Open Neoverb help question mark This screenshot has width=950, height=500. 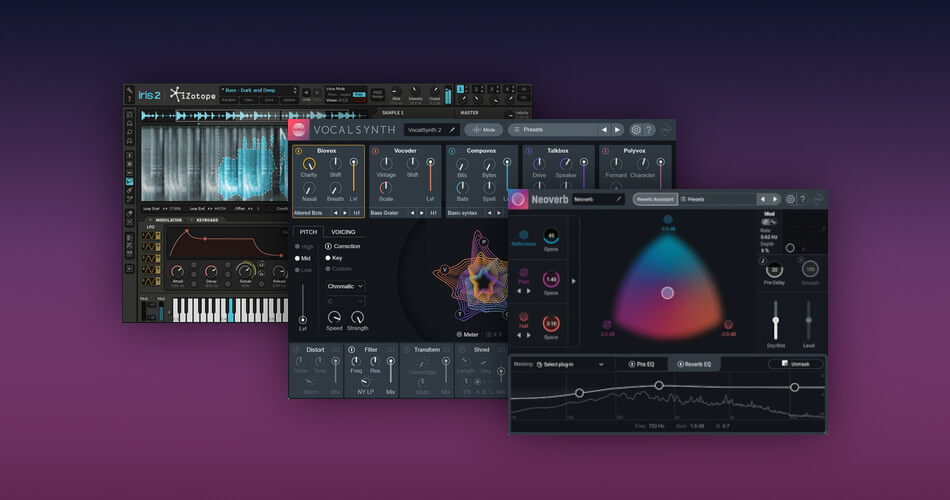tap(803, 199)
